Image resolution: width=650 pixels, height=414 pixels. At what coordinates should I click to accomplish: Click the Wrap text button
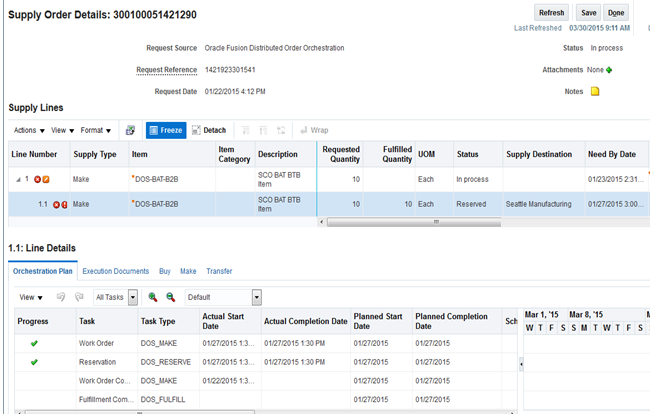click(314, 130)
